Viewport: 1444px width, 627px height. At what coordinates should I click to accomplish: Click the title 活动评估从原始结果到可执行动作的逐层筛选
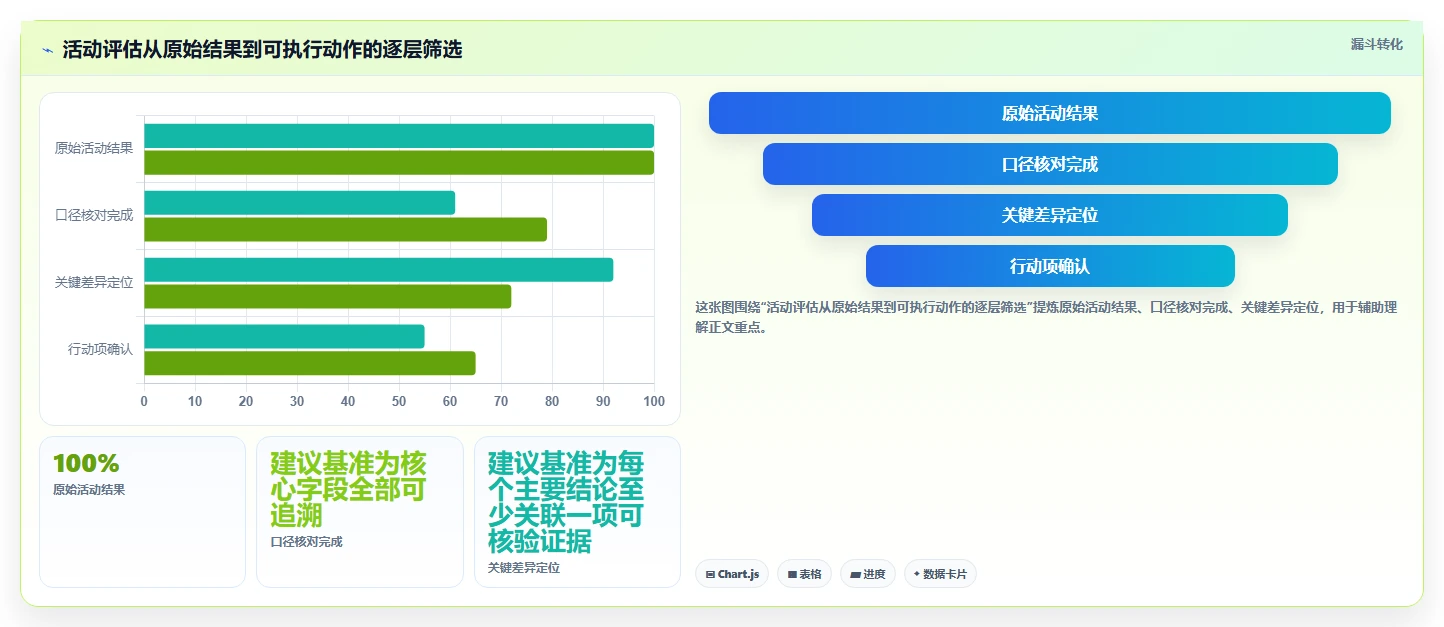pyautogui.click(x=262, y=50)
